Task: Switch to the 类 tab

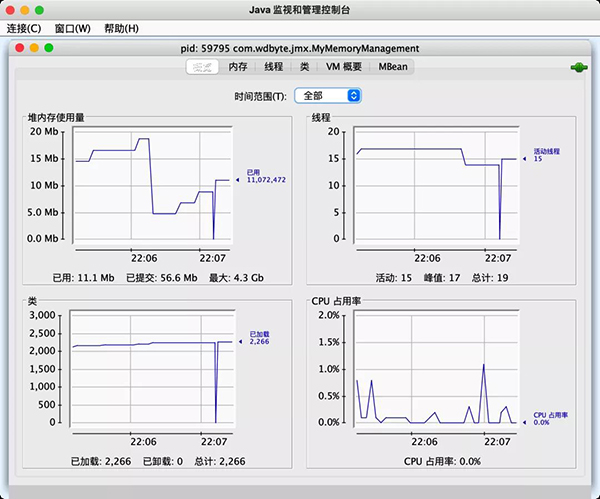Action: [x=305, y=67]
